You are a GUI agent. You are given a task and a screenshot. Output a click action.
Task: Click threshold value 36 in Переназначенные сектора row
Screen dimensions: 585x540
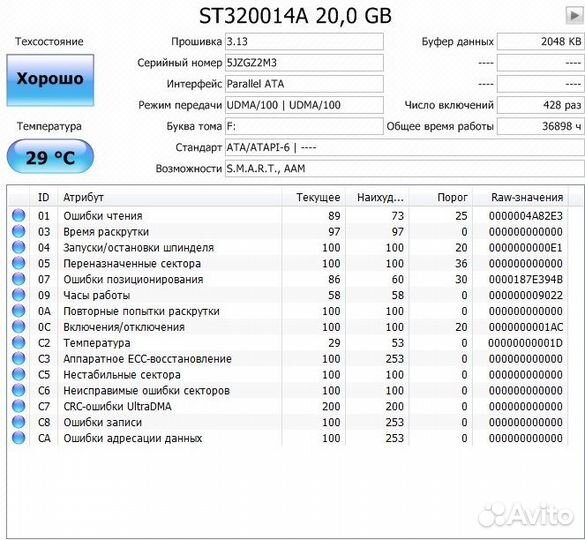461,263
